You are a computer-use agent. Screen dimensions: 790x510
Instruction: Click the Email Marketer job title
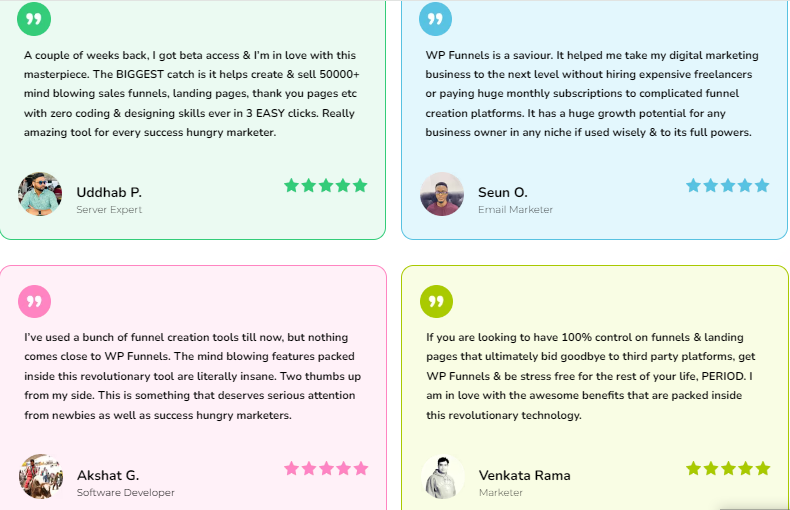[515, 210]
